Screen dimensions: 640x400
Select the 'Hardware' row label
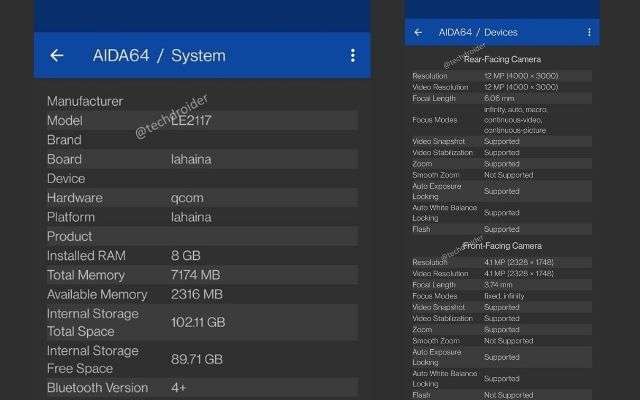click(75, 198)
